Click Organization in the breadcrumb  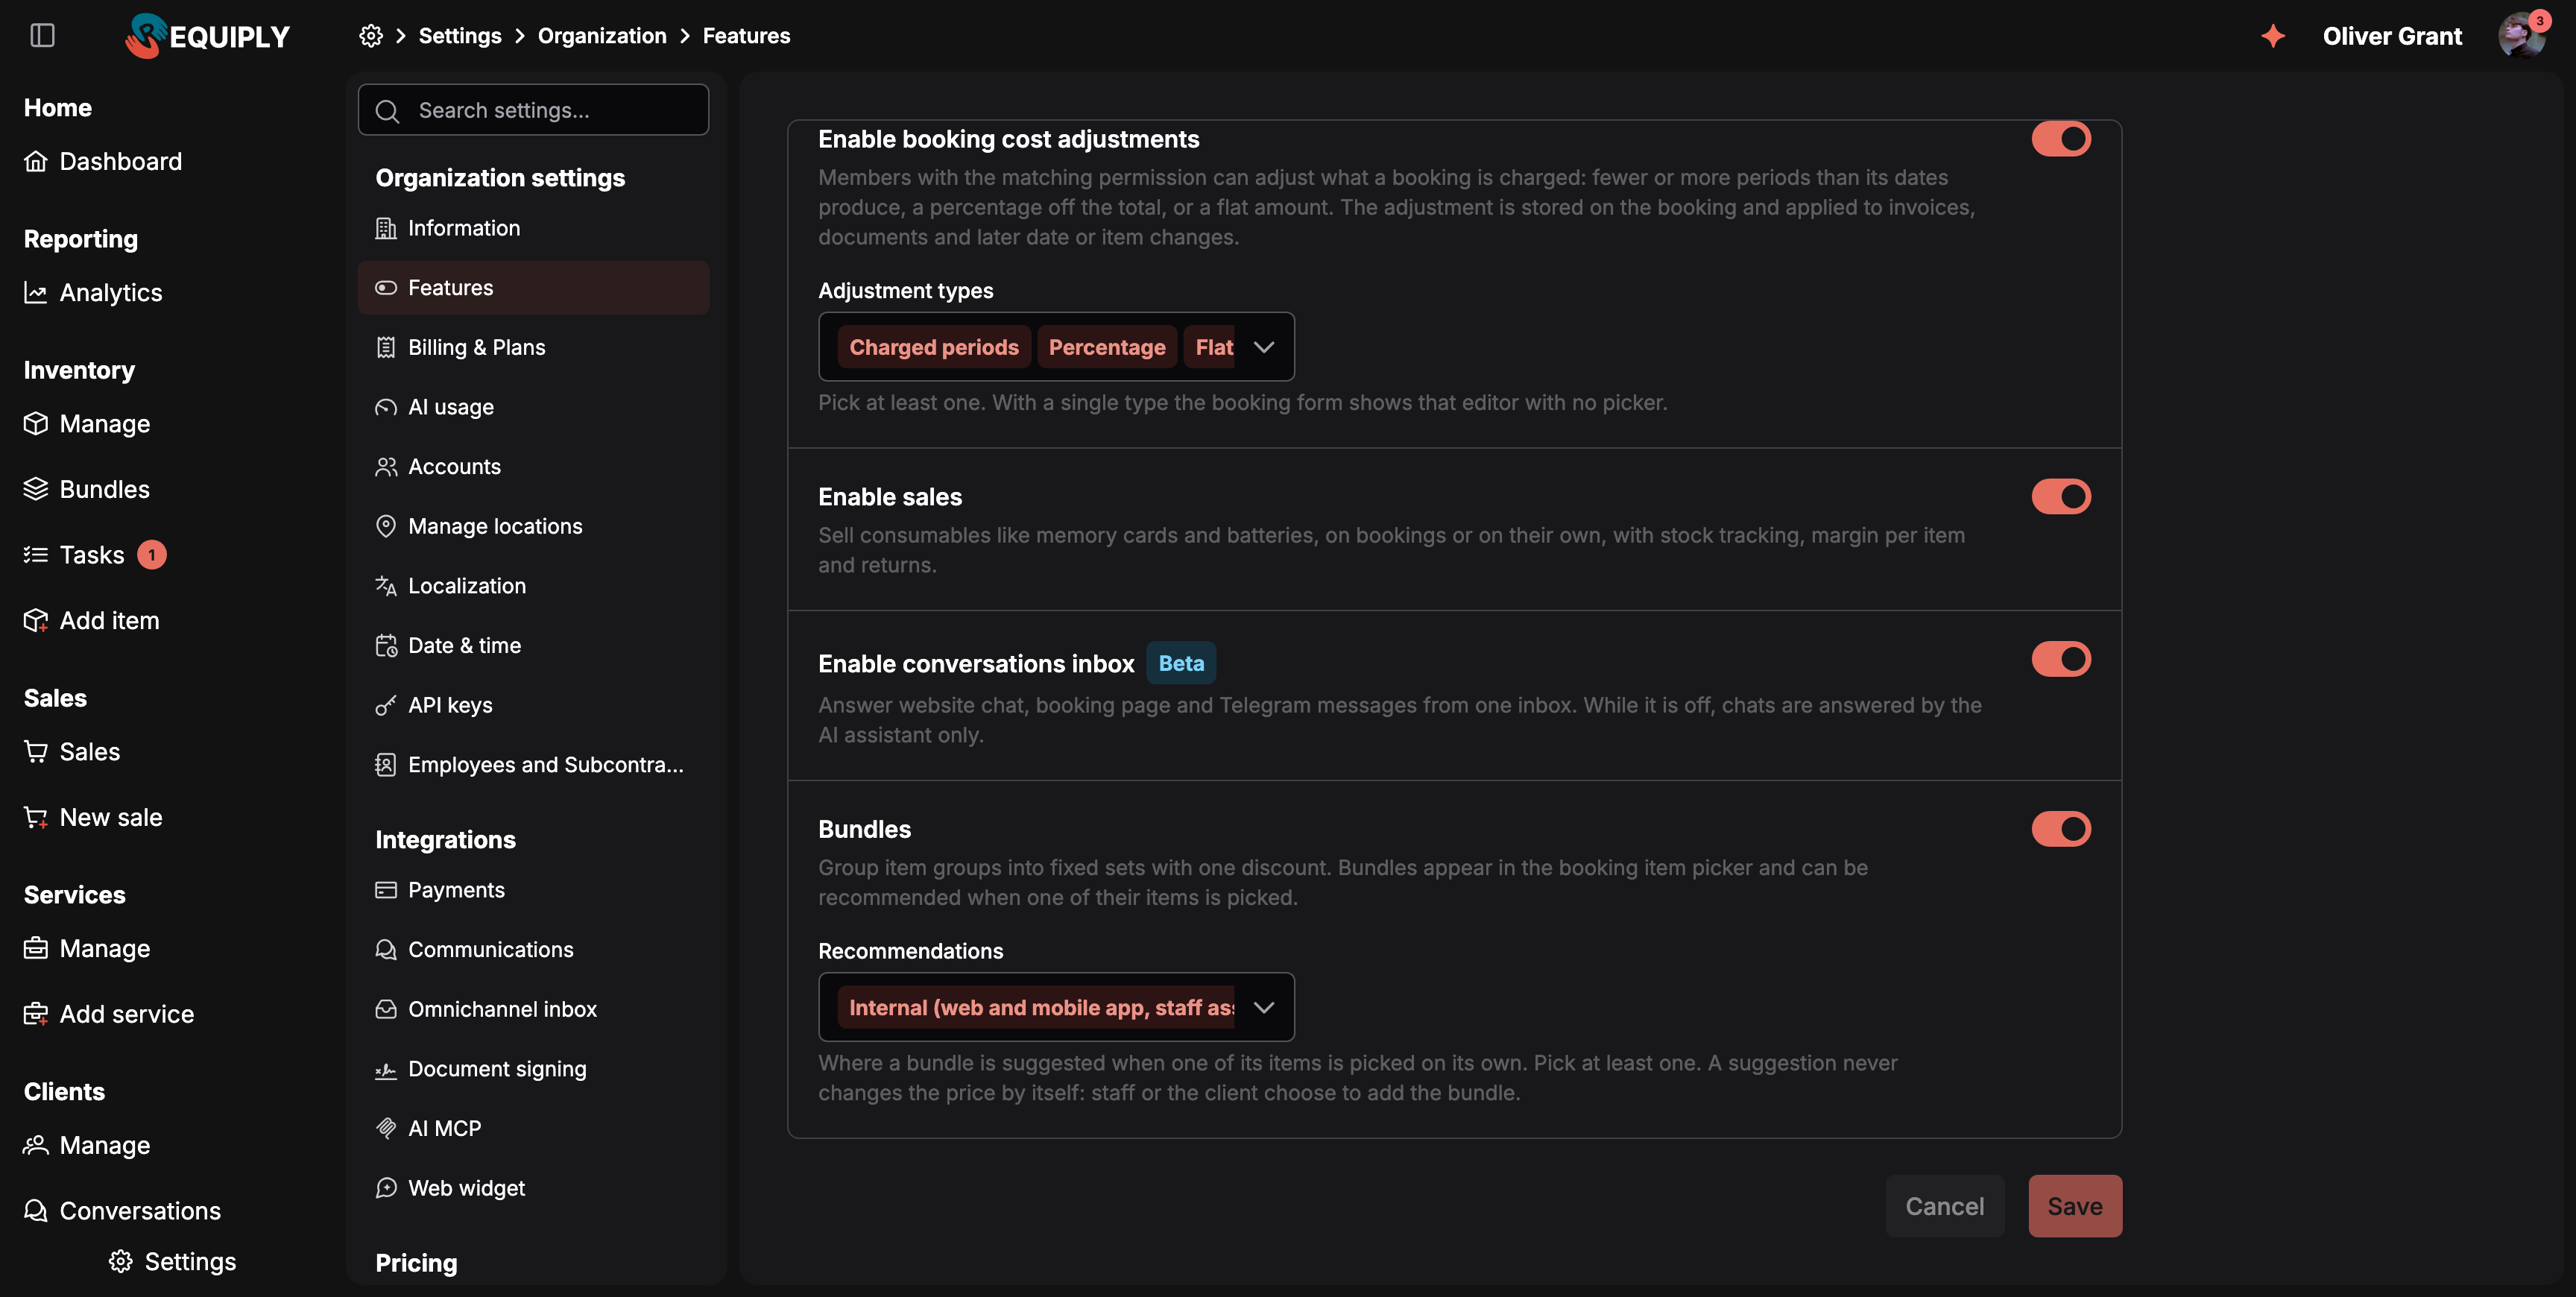(x=602, y=36)
